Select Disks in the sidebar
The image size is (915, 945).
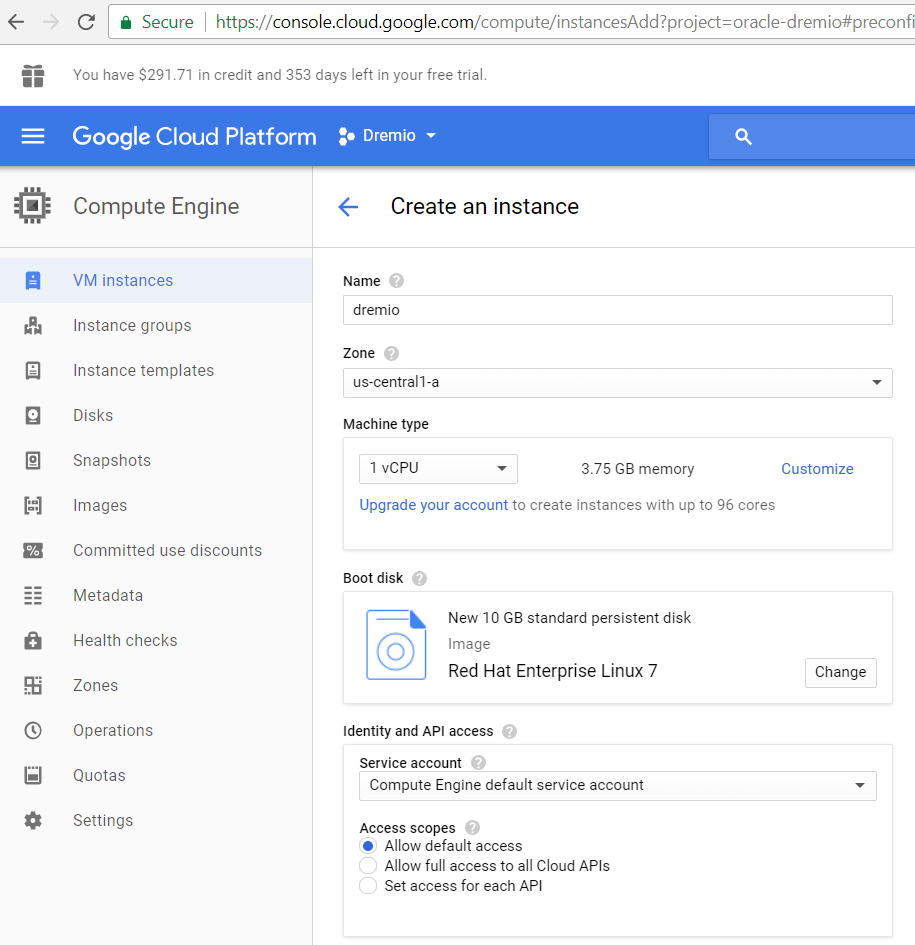156,415
